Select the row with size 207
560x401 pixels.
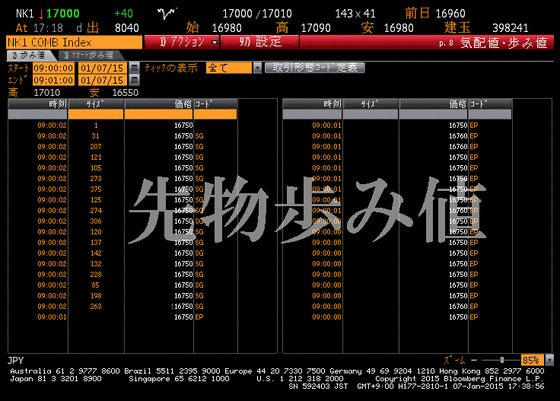pos(122,147)
